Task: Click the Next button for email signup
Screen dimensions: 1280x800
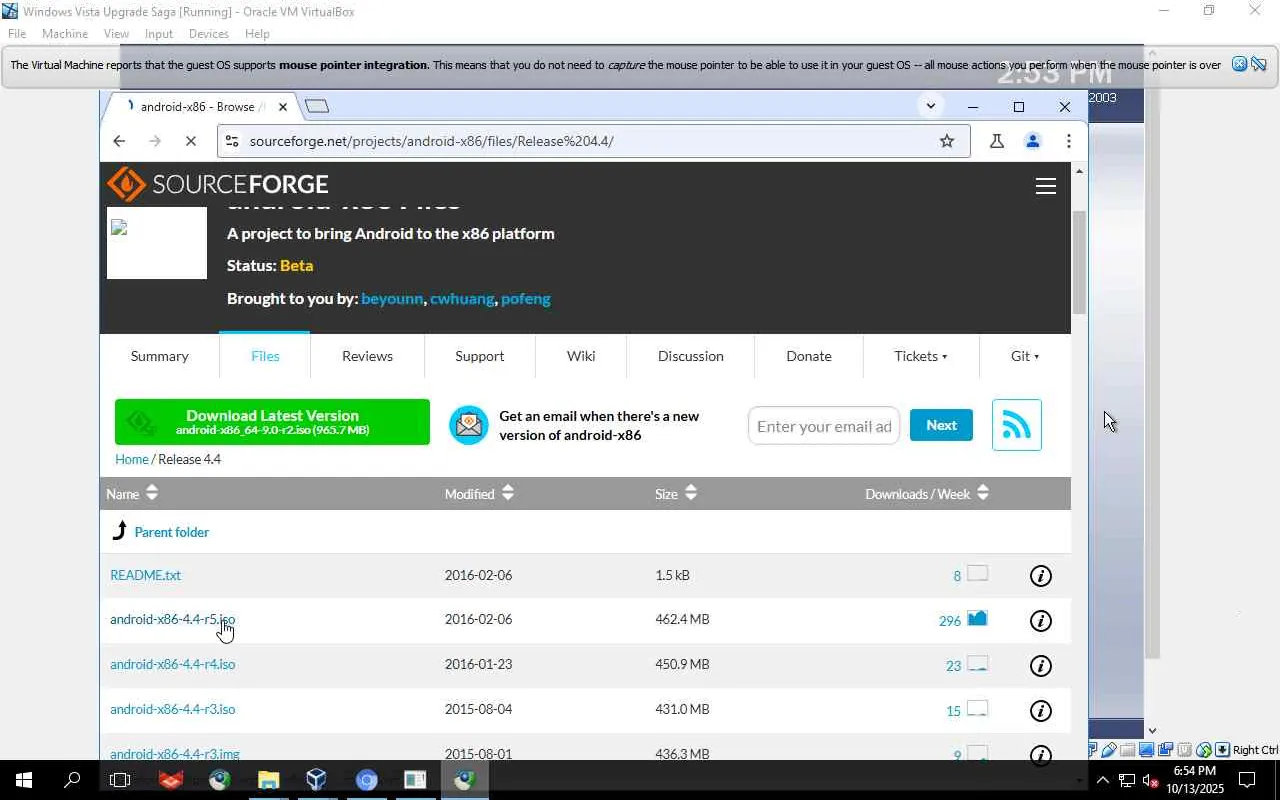Action: [941, 425]
